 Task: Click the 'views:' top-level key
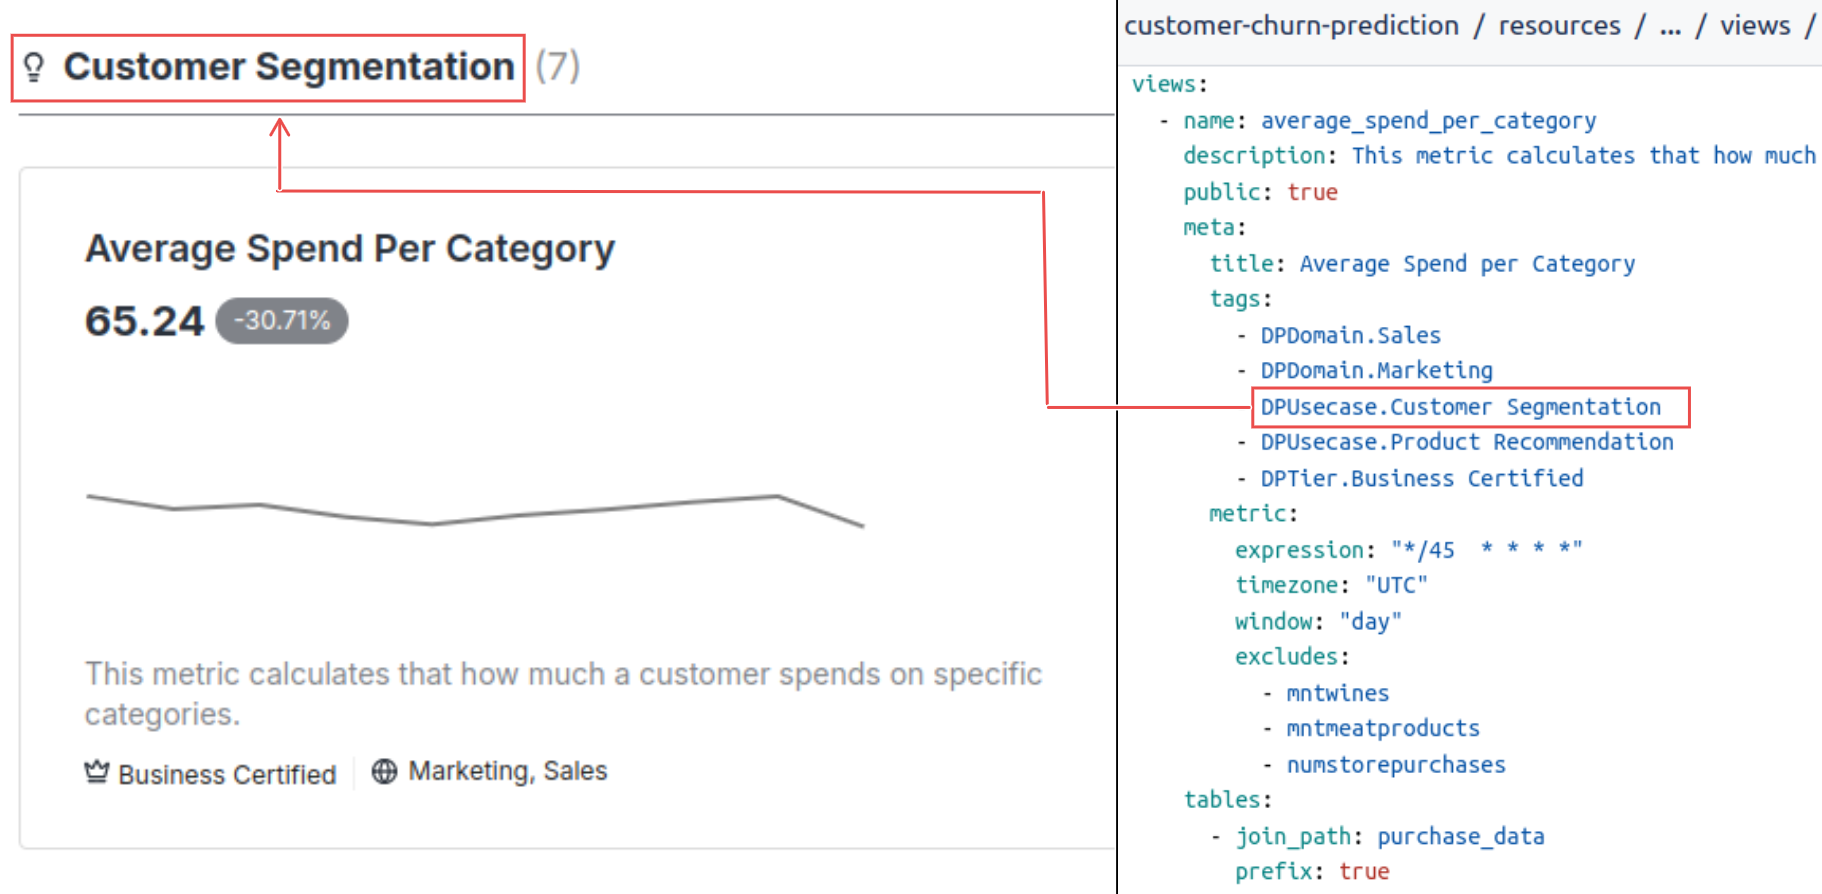click(x=1169, y=84)
